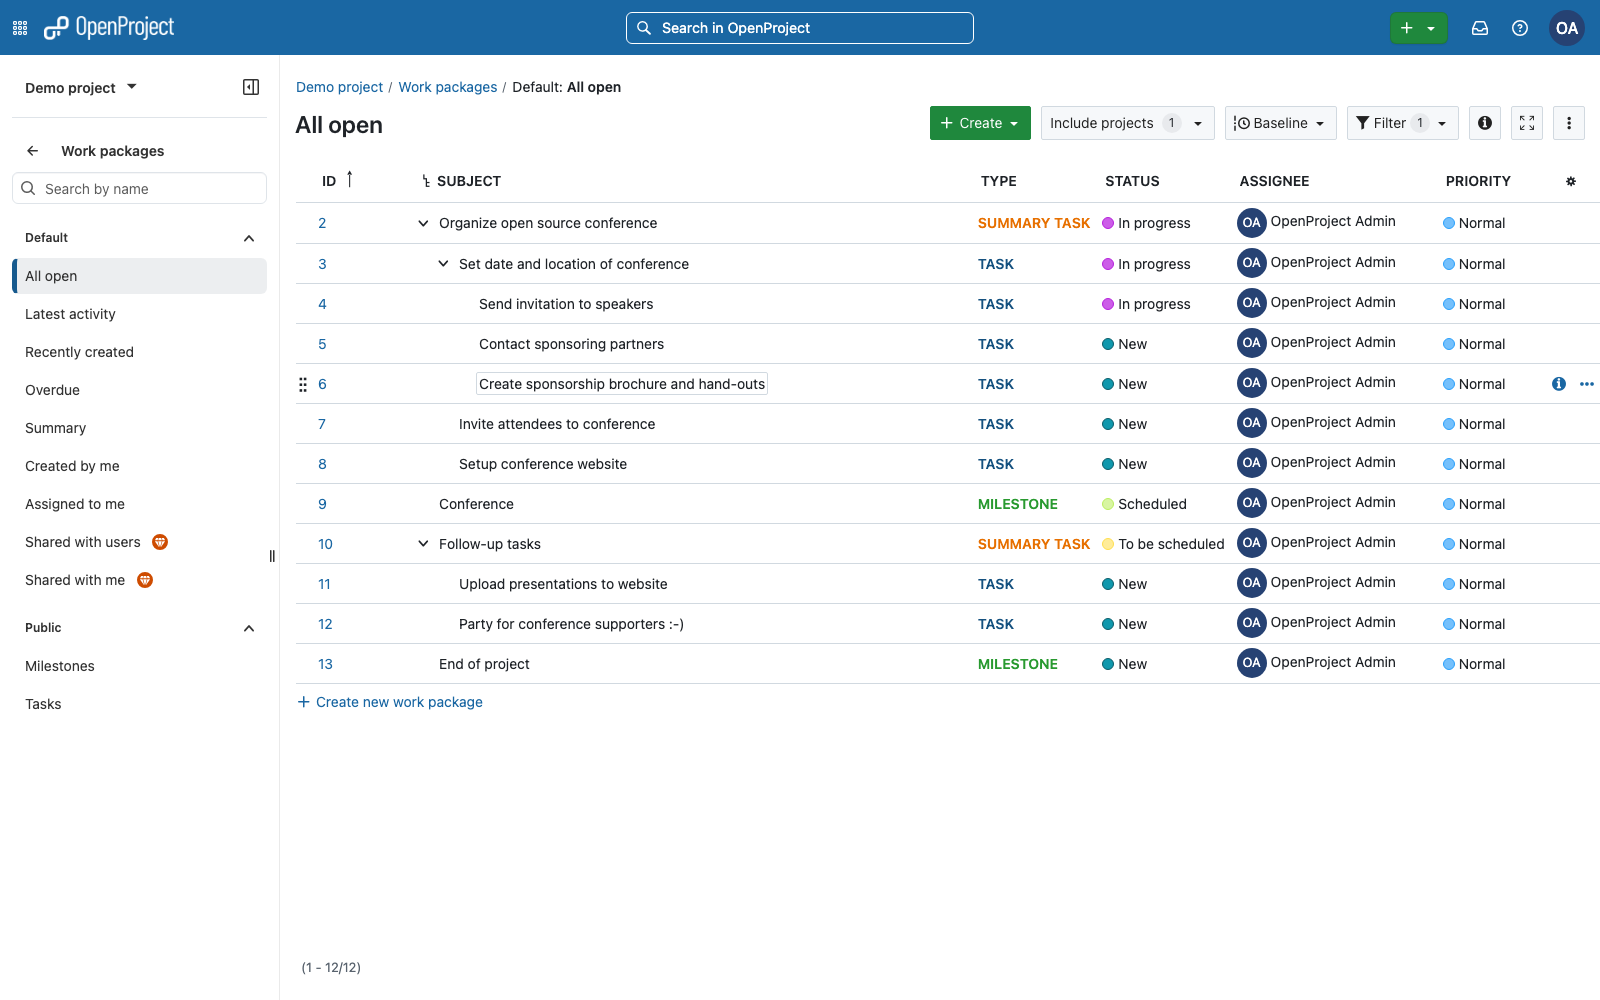
Task: Open the Filter panel
Action: [1403, 123]
